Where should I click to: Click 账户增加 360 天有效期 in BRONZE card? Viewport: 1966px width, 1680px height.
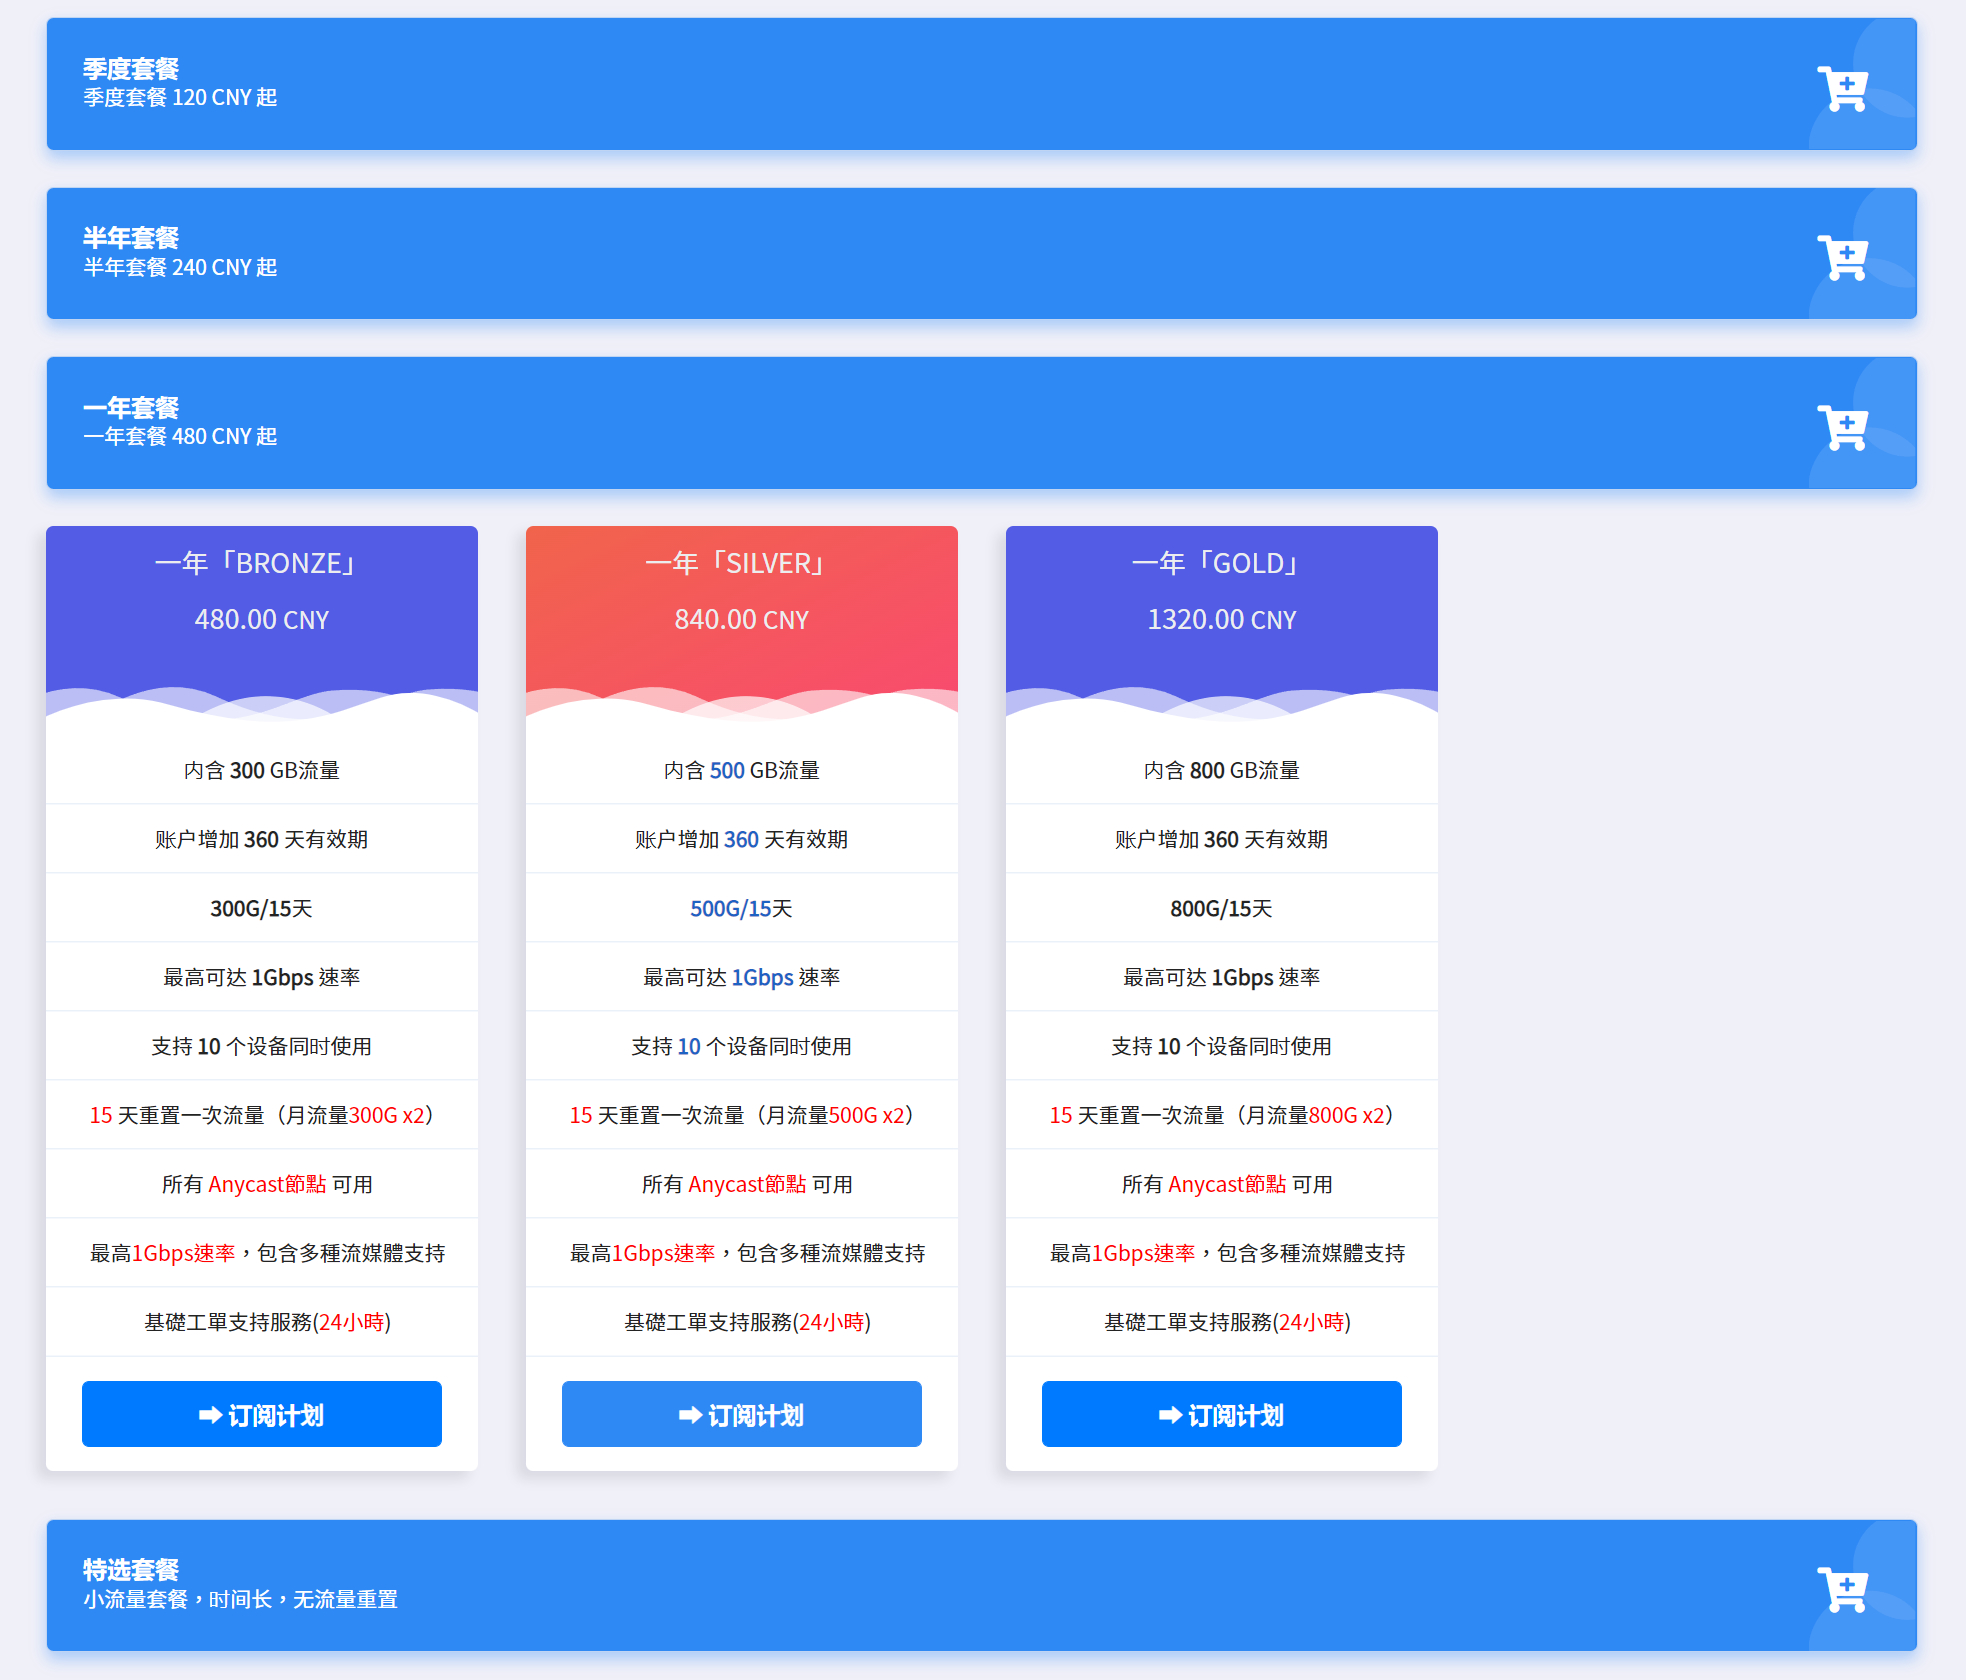point(262,839)
